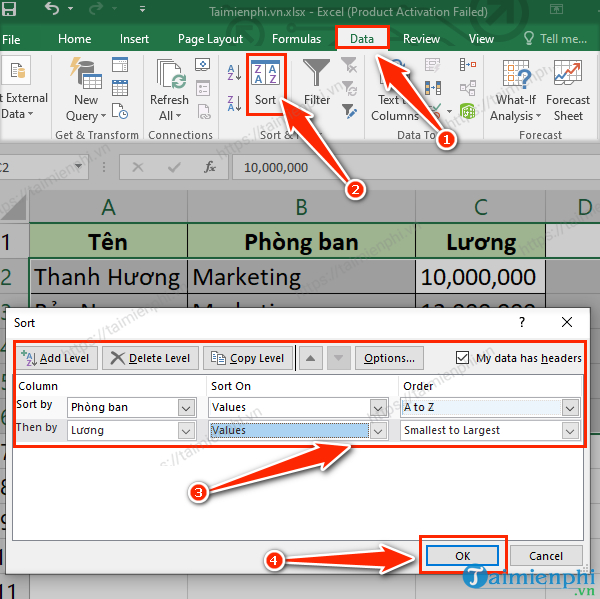This screenshot has height=599, width=600.
Task: Click the Save icon in quick access toolbar
Action: click(9, 8)
